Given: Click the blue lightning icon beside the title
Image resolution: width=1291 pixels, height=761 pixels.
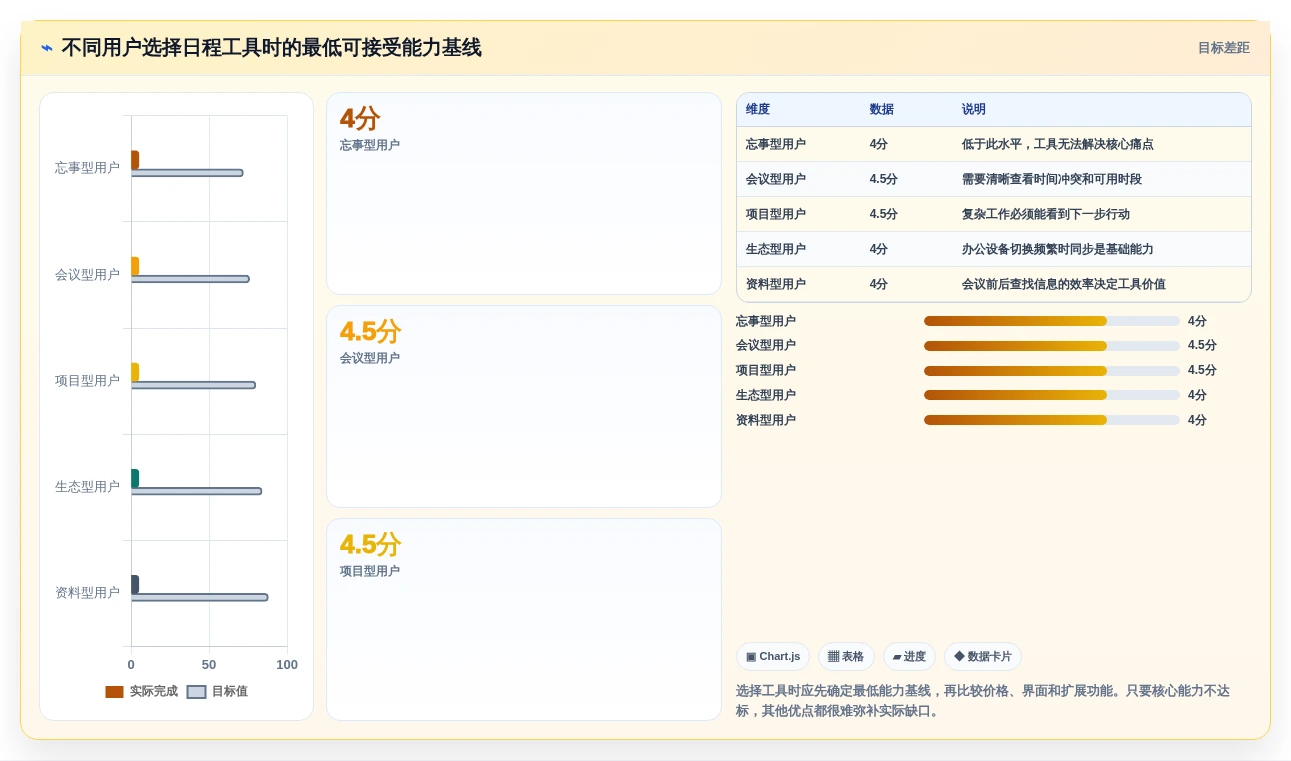Looking at the screenshot, I should point(47,48).
